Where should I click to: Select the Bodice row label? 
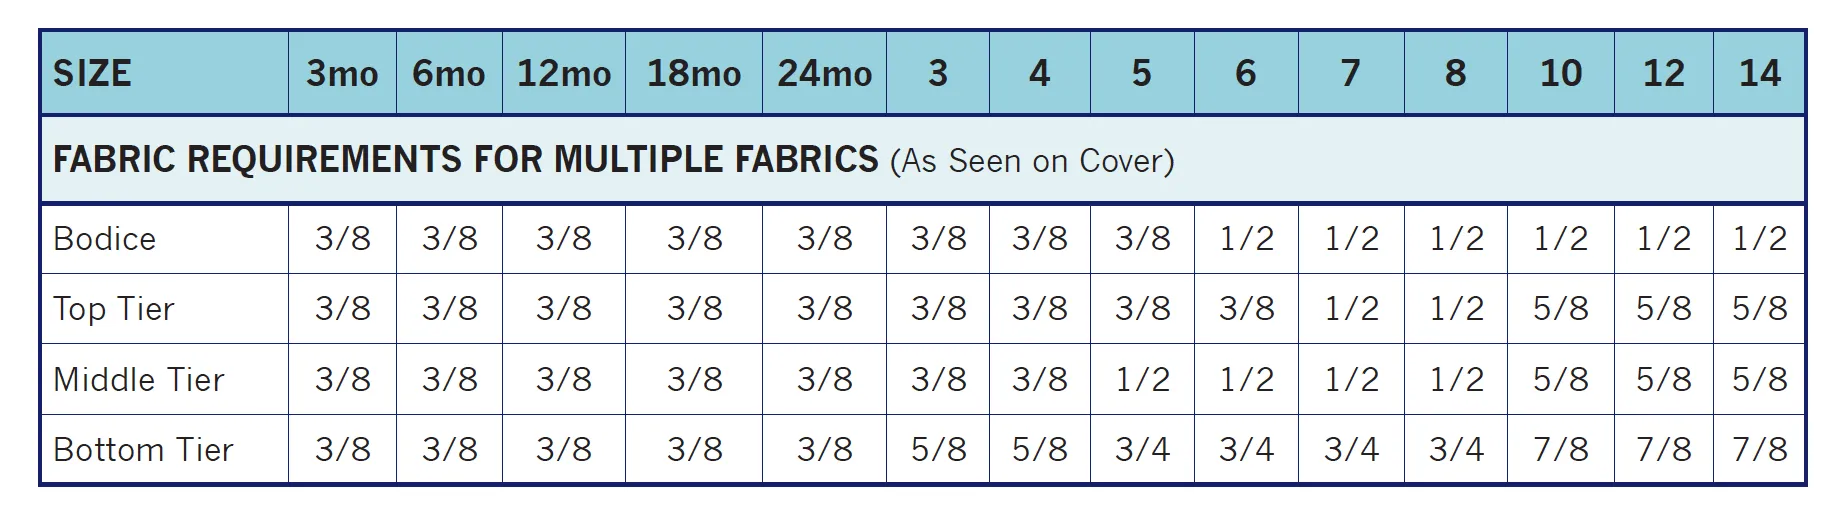[x=104, y=239]
